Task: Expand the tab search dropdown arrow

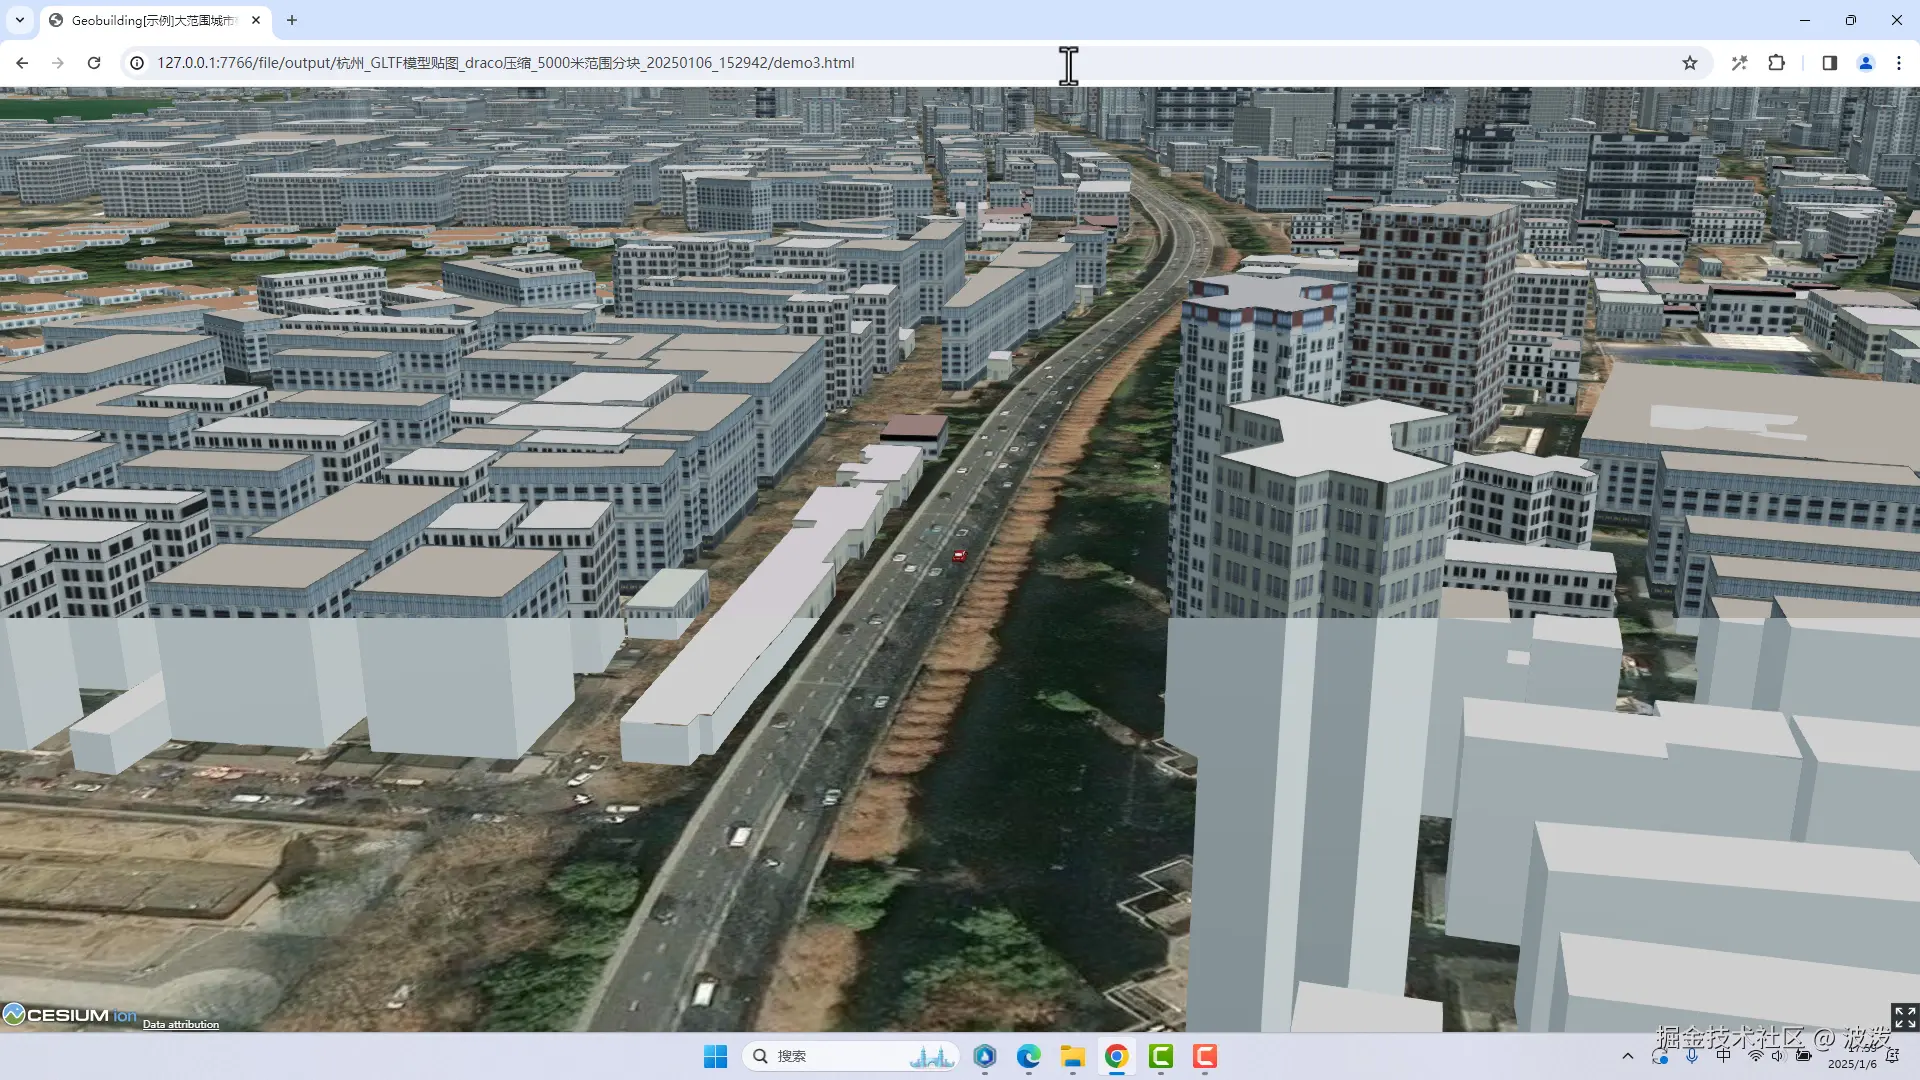Action: (x=19, y=20)
